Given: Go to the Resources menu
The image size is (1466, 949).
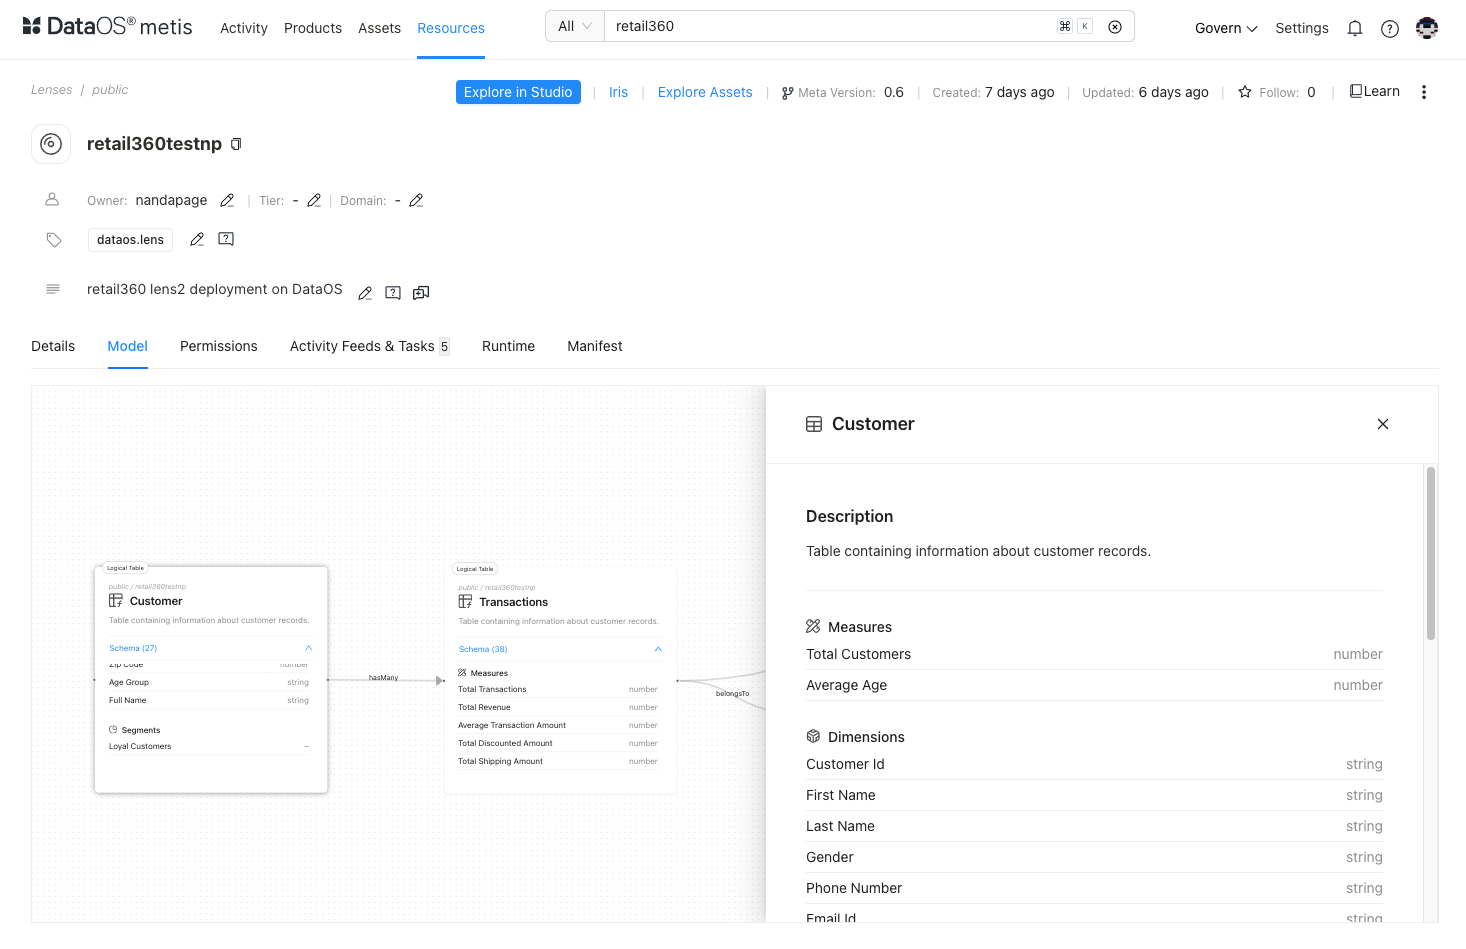Looking at the screenshot, I should (451, 28).
